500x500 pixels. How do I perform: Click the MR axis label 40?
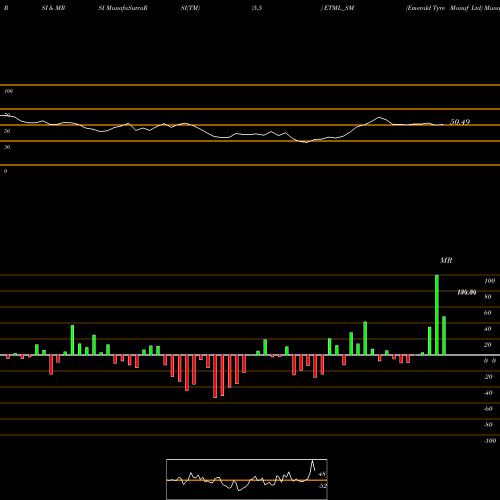[488, 329]
